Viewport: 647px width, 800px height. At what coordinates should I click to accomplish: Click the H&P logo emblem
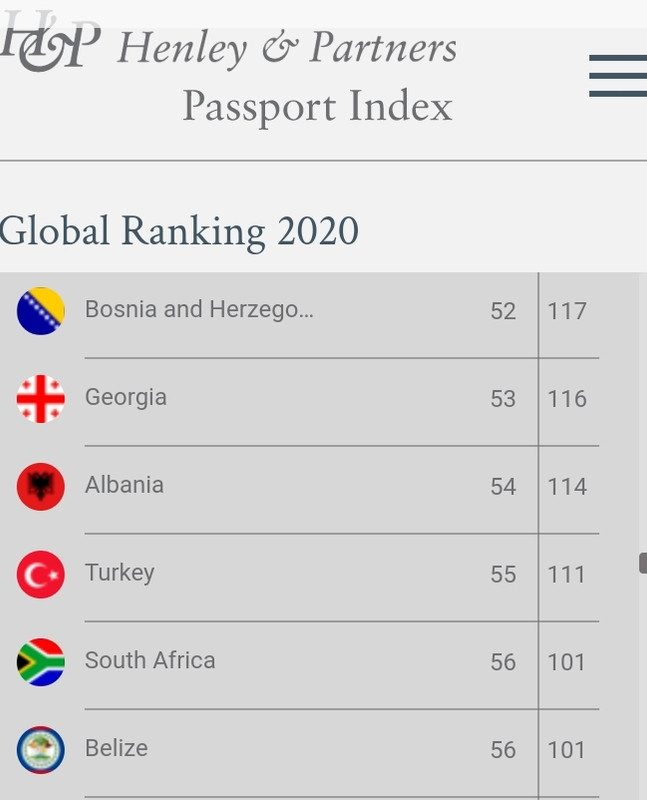click(50, 41)
